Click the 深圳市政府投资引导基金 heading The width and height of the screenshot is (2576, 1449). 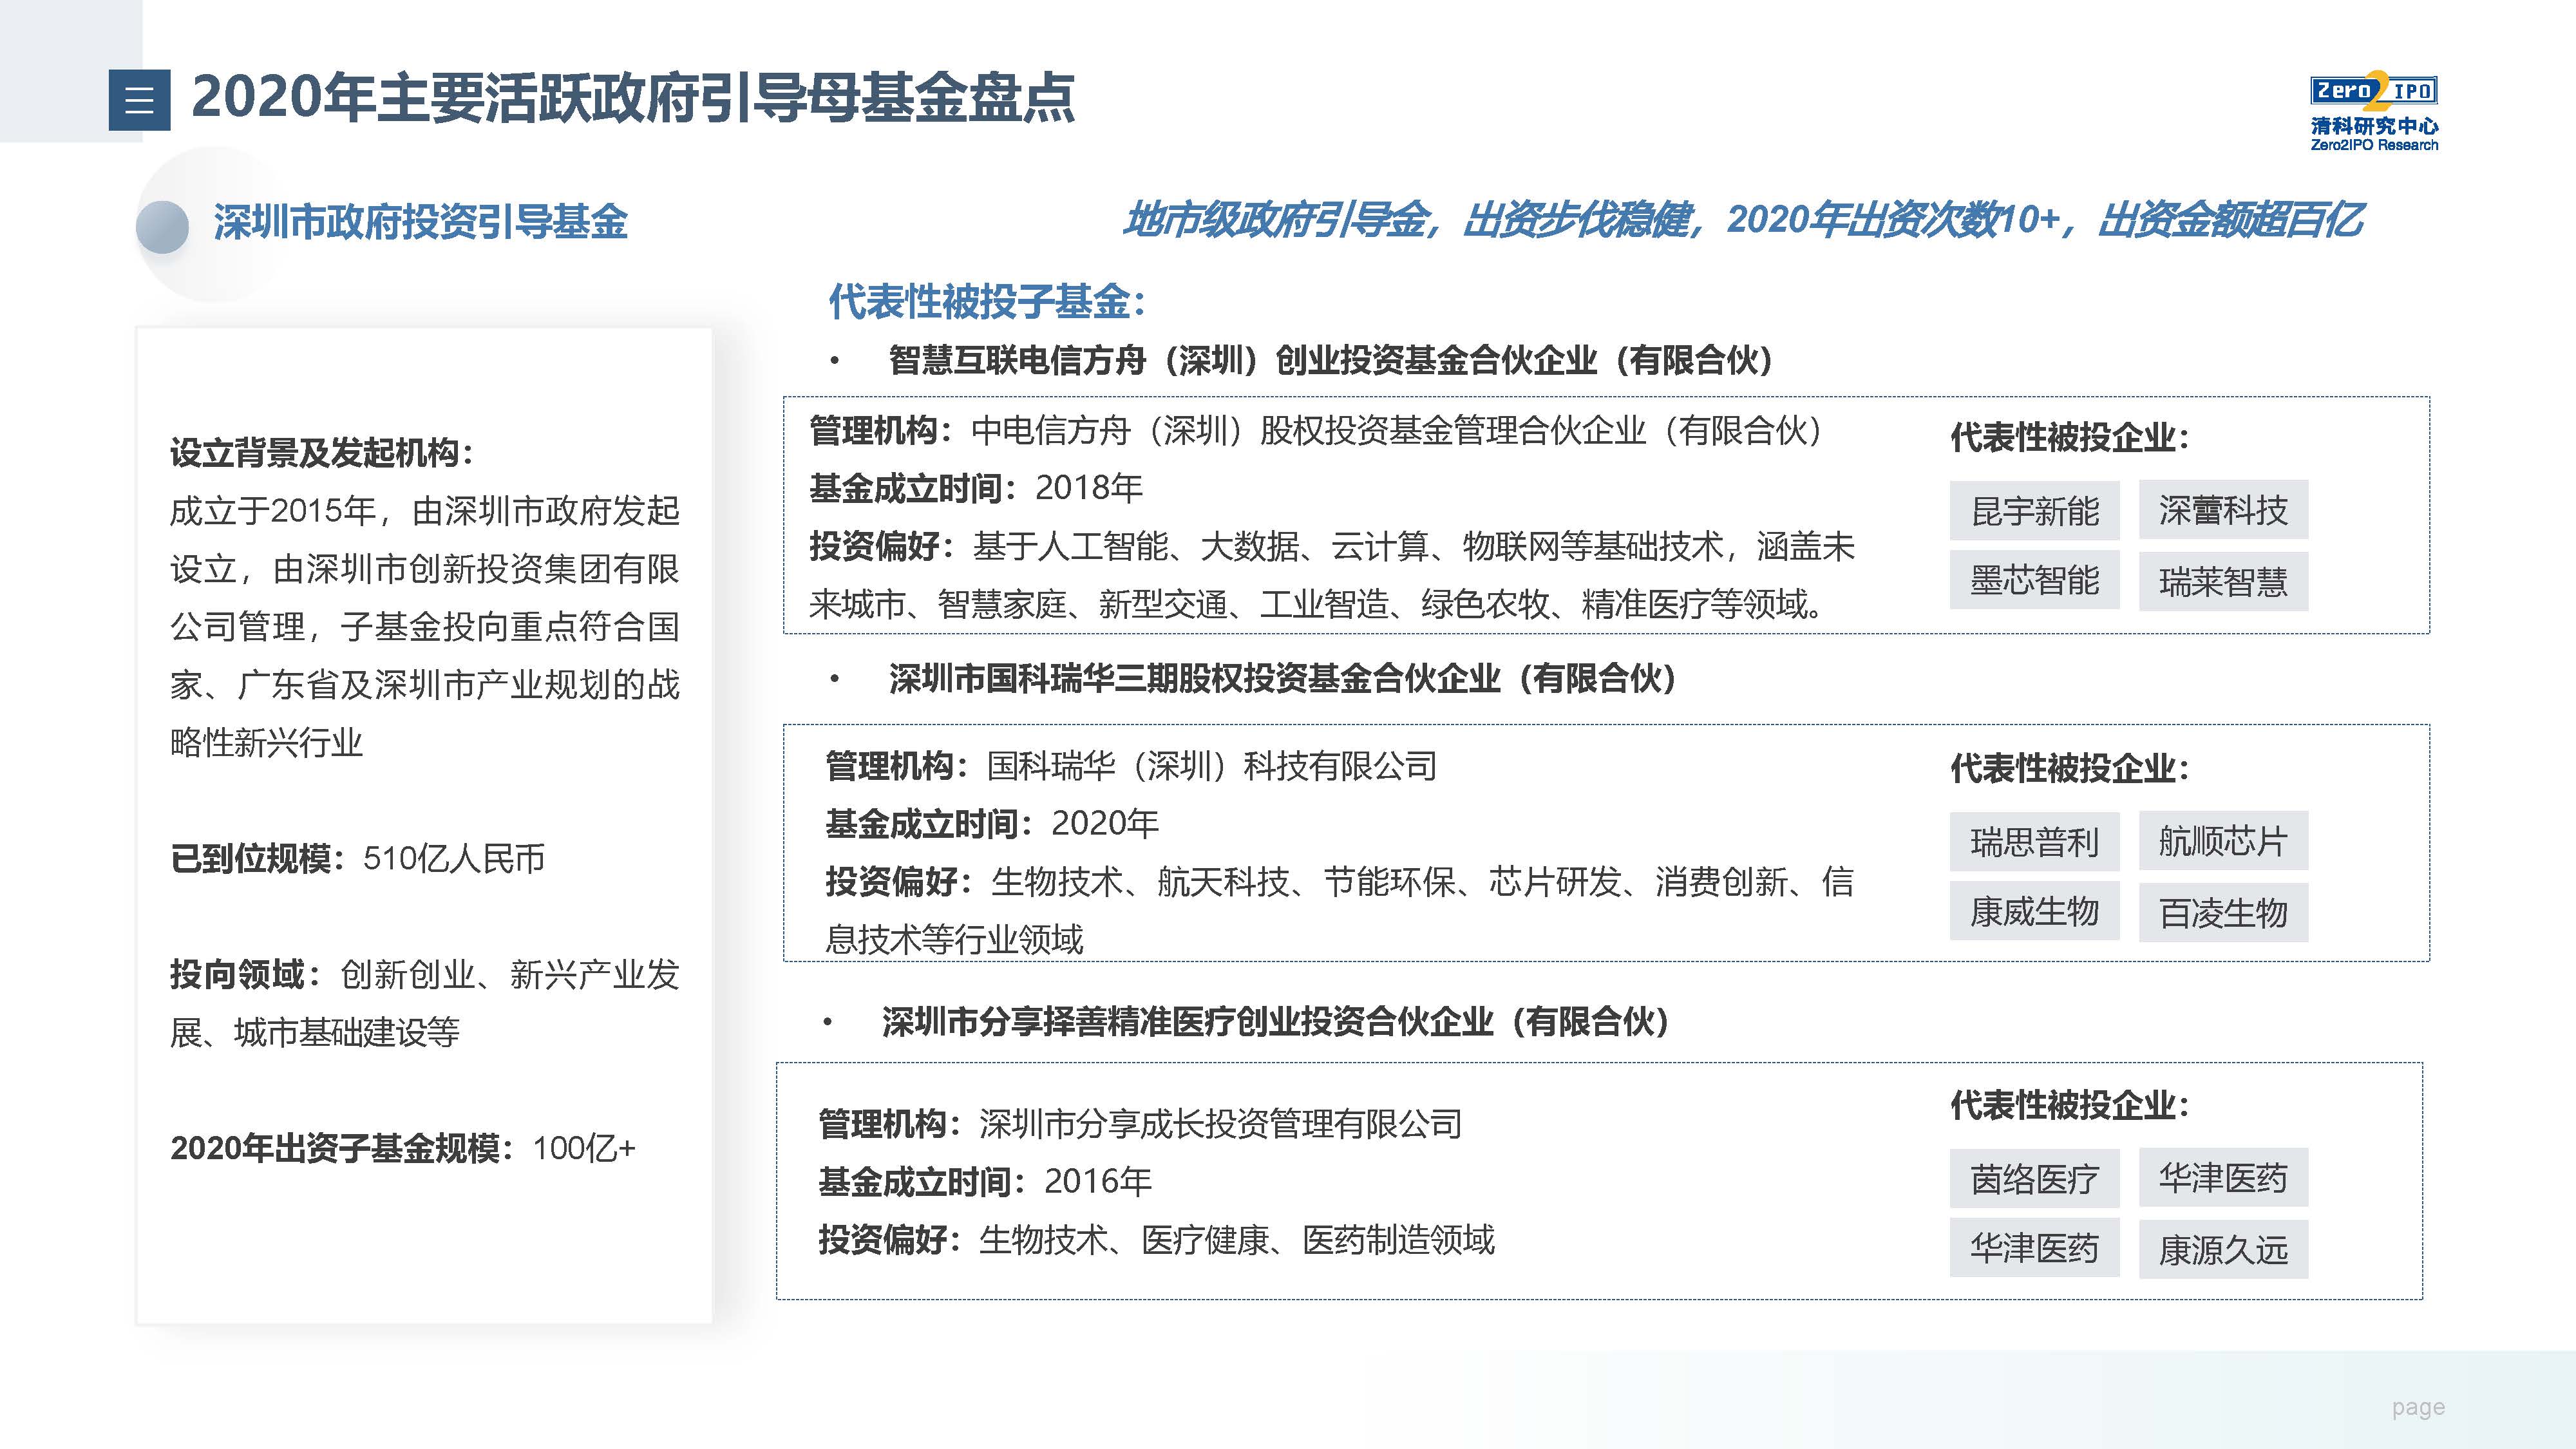pos(420,222)
